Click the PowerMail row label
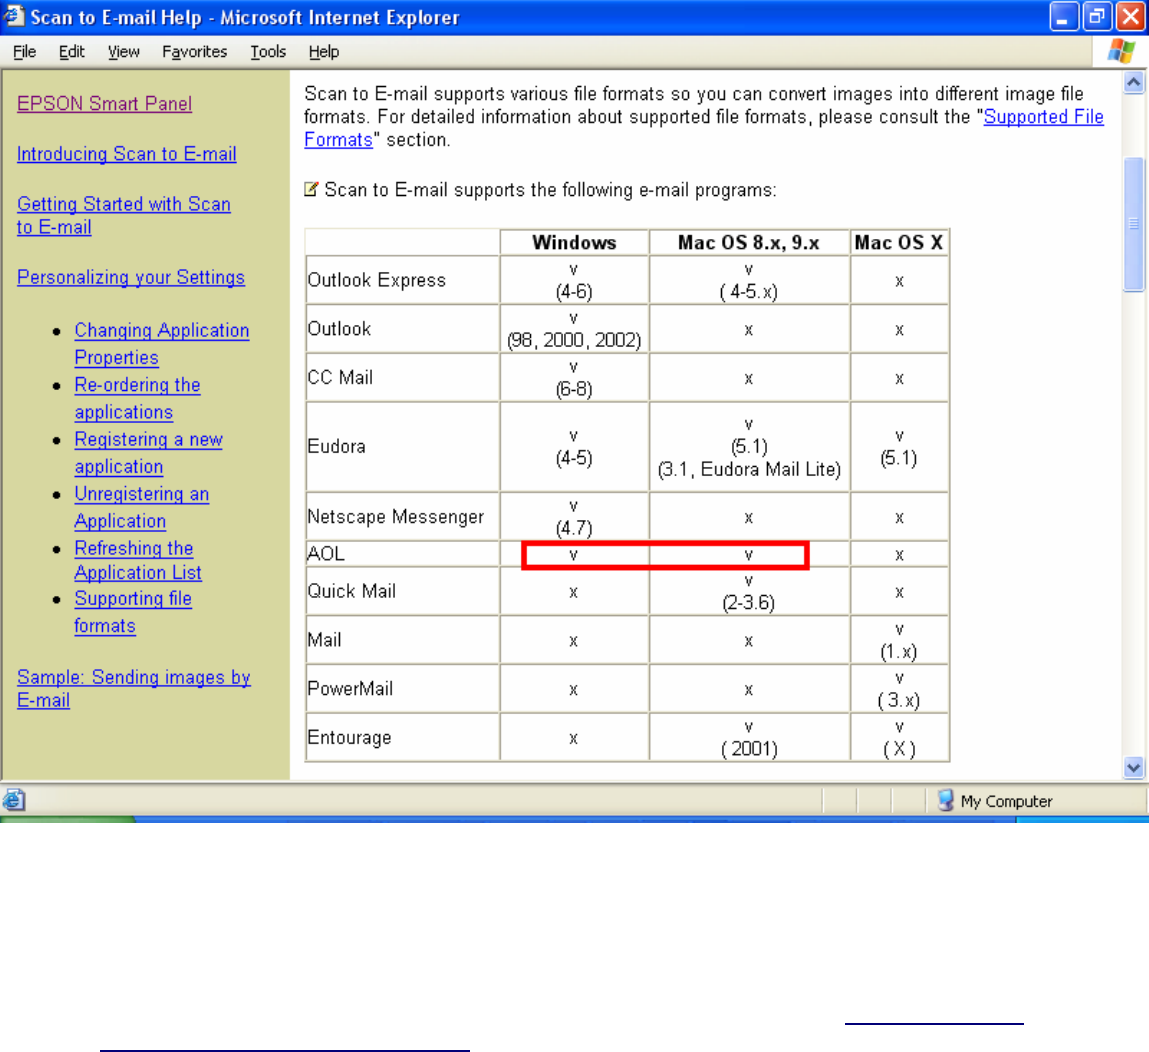The width and height of the screenshot is (1149, 1052). click(x=350, y=689)
